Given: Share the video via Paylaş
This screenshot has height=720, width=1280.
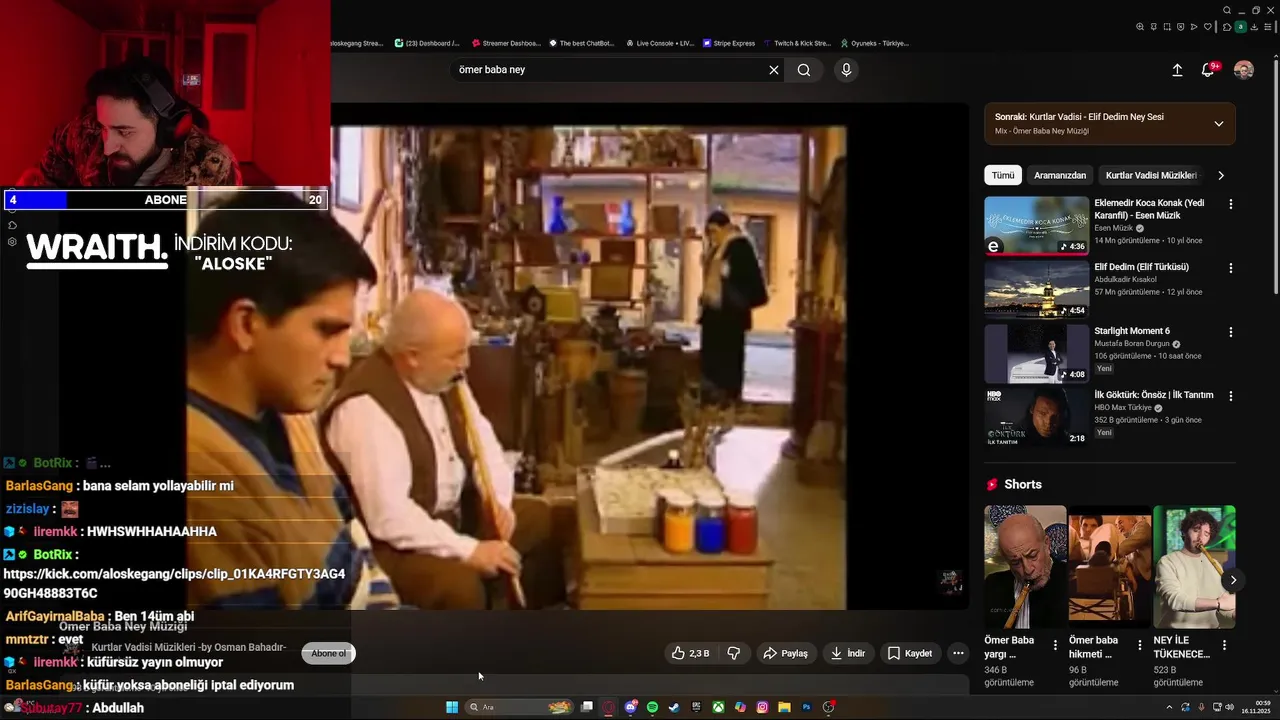Looking at the screenshot, I should pos(785,653).
